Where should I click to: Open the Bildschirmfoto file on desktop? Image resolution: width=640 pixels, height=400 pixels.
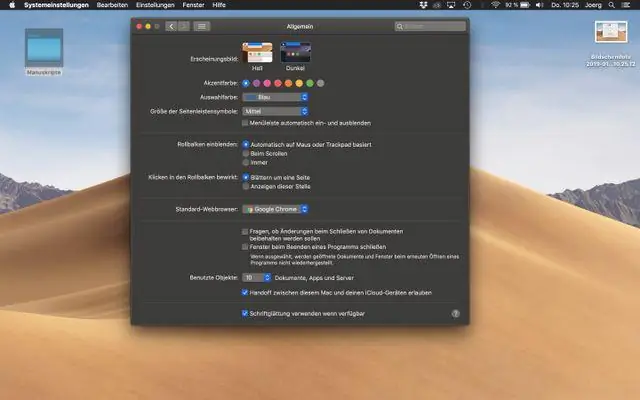[x=611, y=44]
